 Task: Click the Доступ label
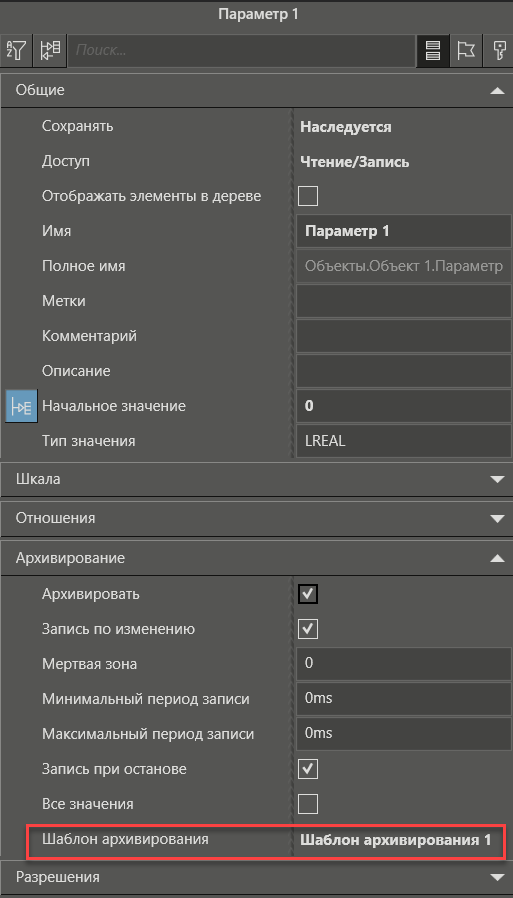point(65,162)
